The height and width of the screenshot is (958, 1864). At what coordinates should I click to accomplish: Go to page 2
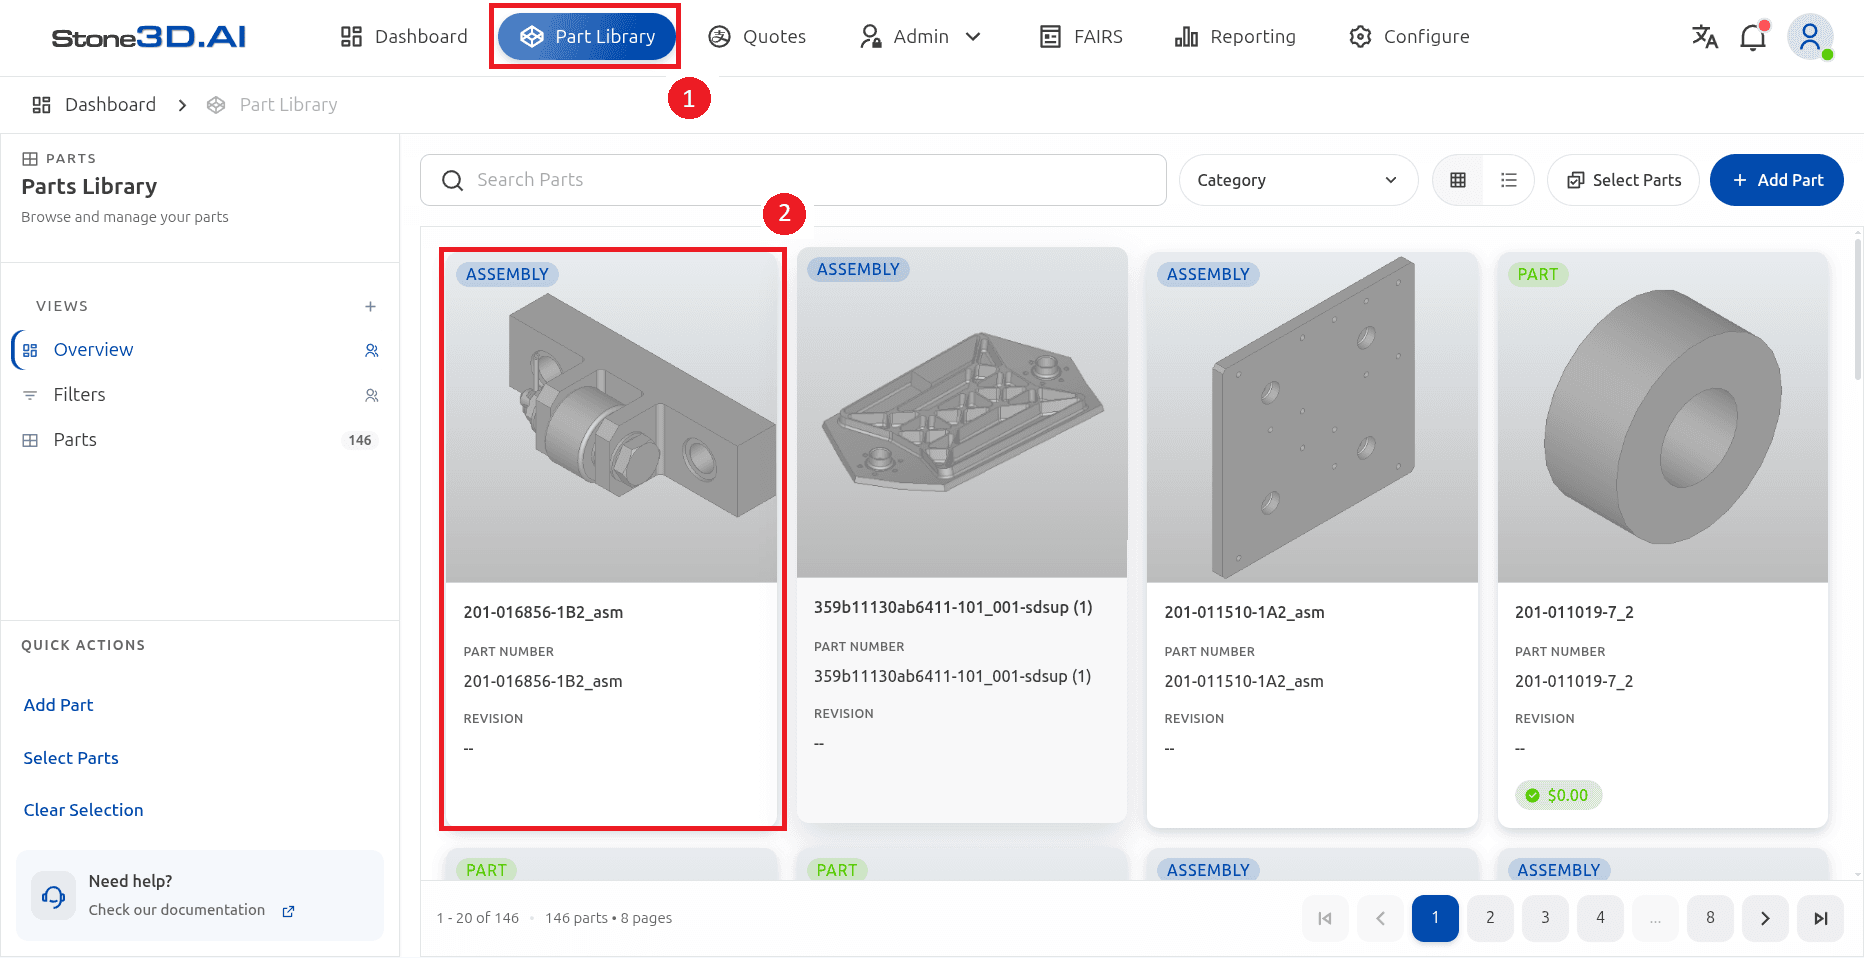coord(1490,918)
